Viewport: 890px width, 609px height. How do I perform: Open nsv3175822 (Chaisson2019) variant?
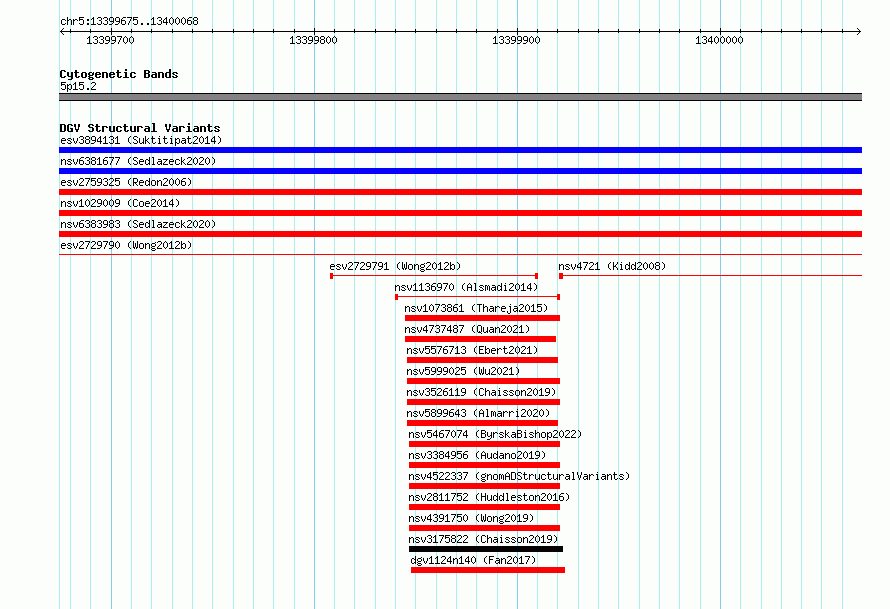(x=483, y=539)
